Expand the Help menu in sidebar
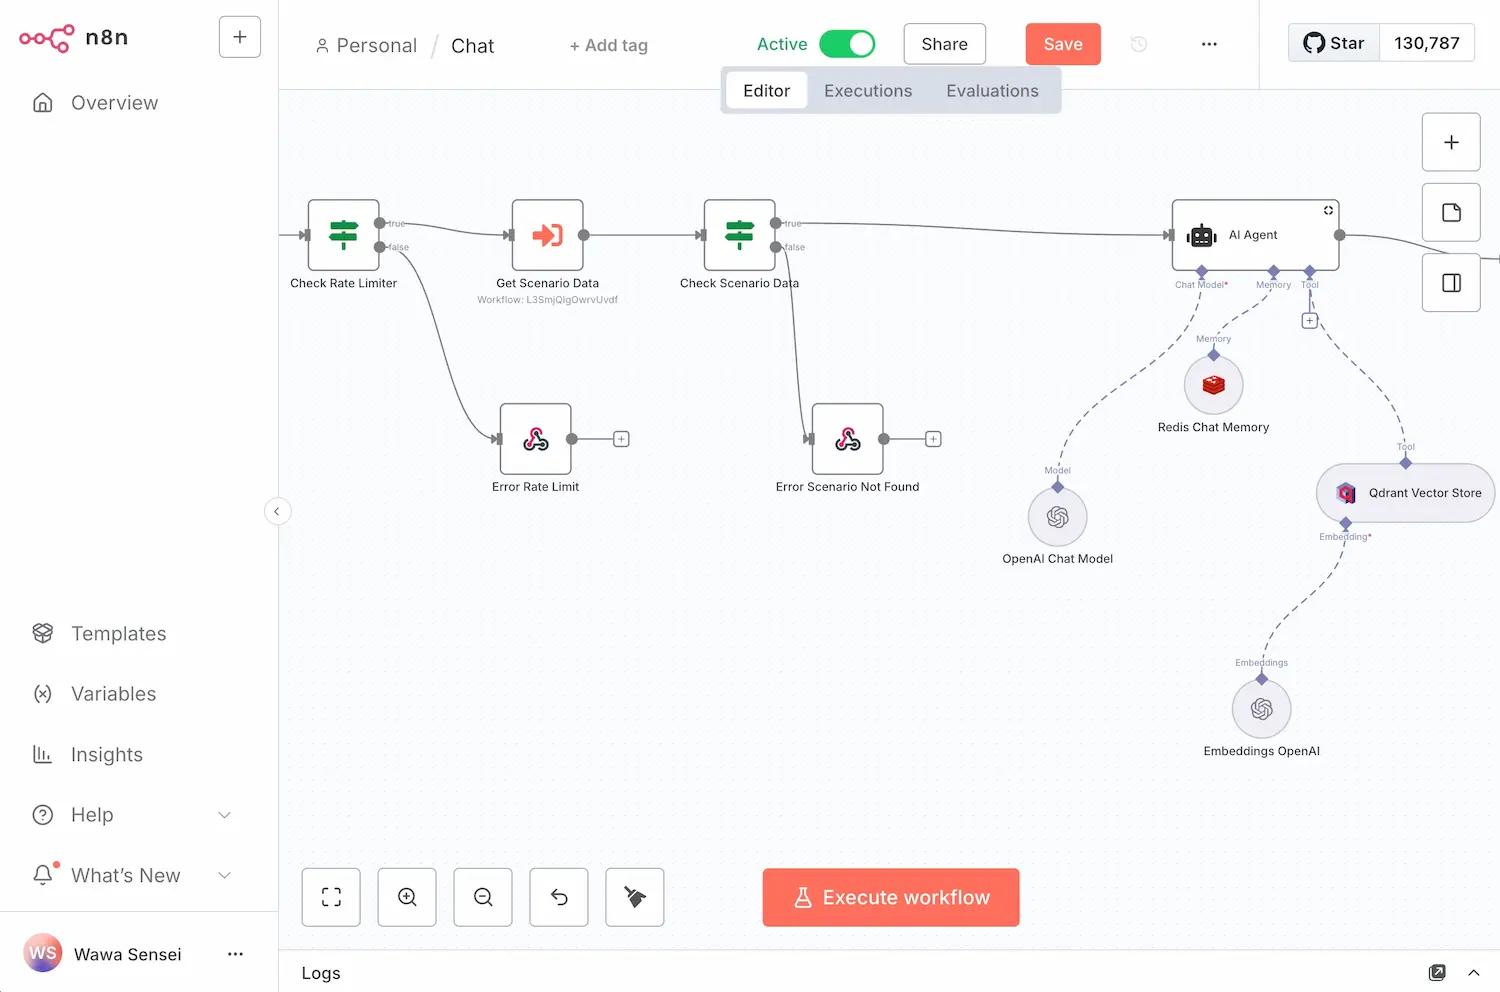The image size is (1500, 992). click(224, 815)
